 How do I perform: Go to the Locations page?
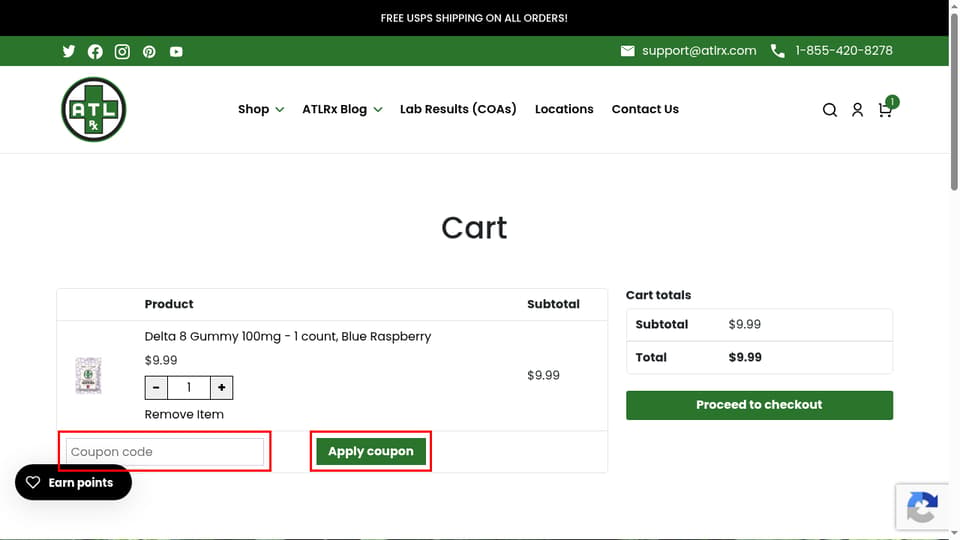564,109
